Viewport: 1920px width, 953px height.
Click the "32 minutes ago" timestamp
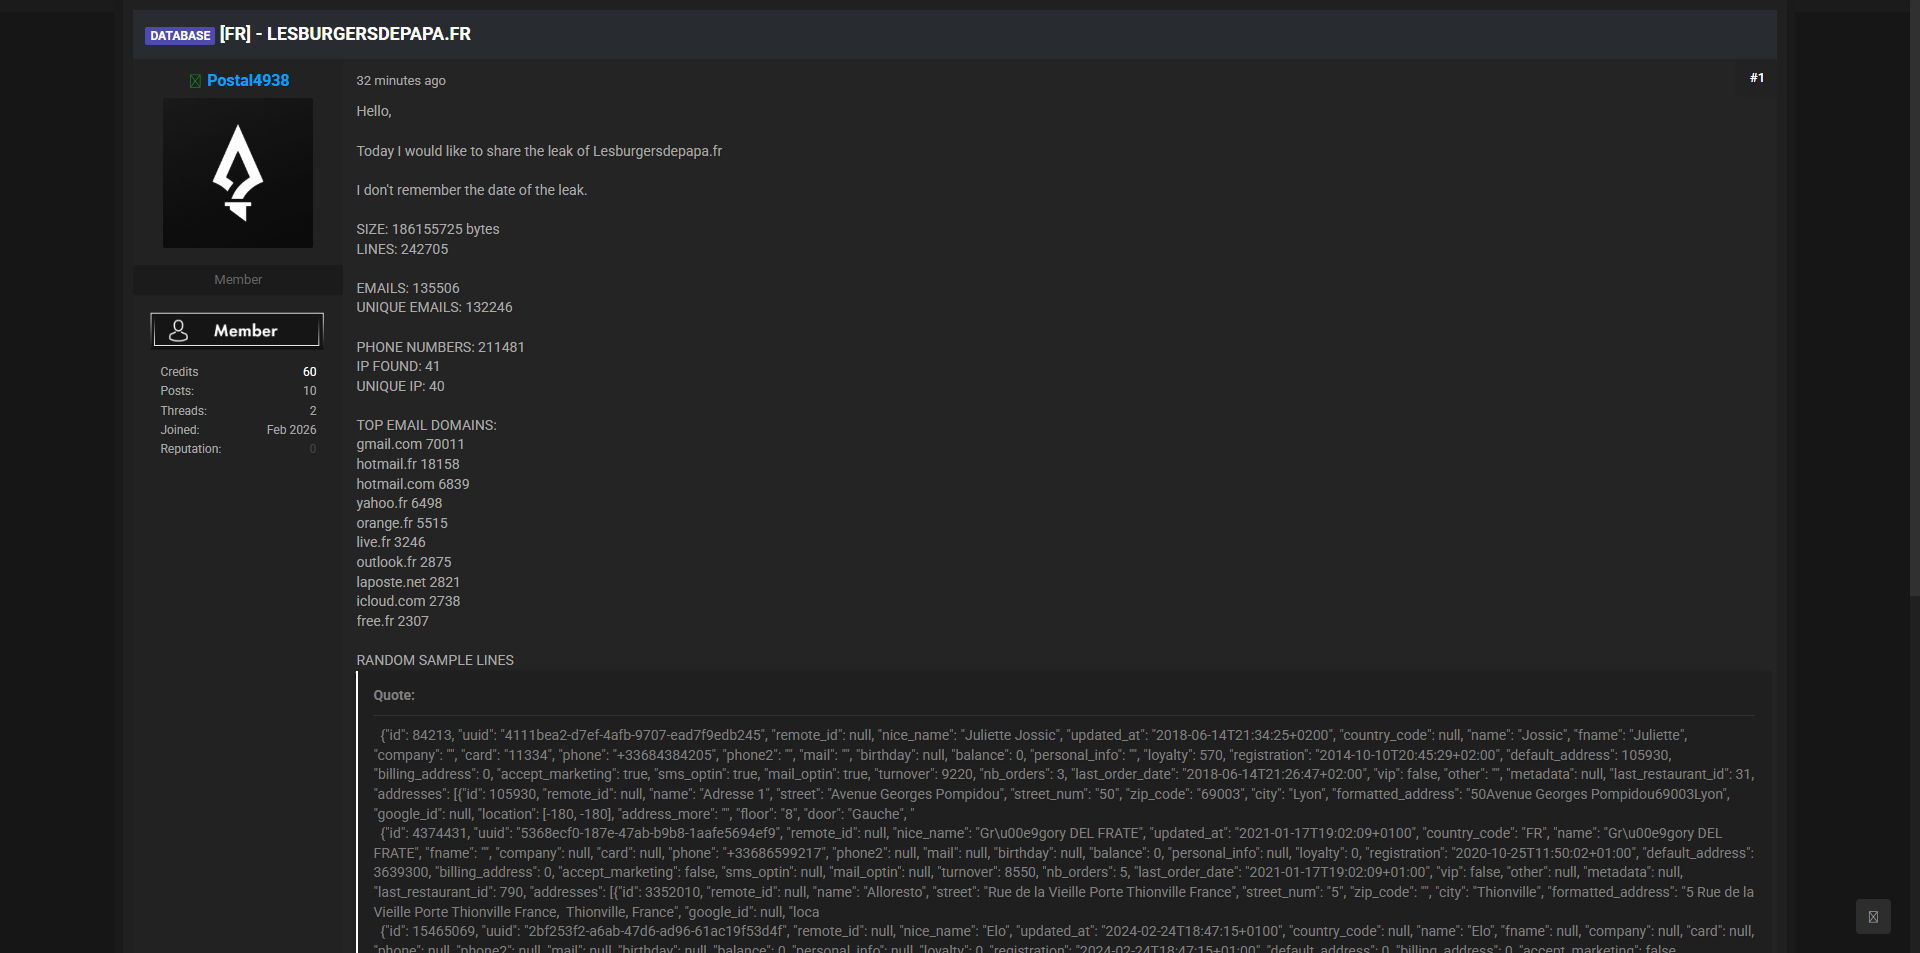(401, 81)
